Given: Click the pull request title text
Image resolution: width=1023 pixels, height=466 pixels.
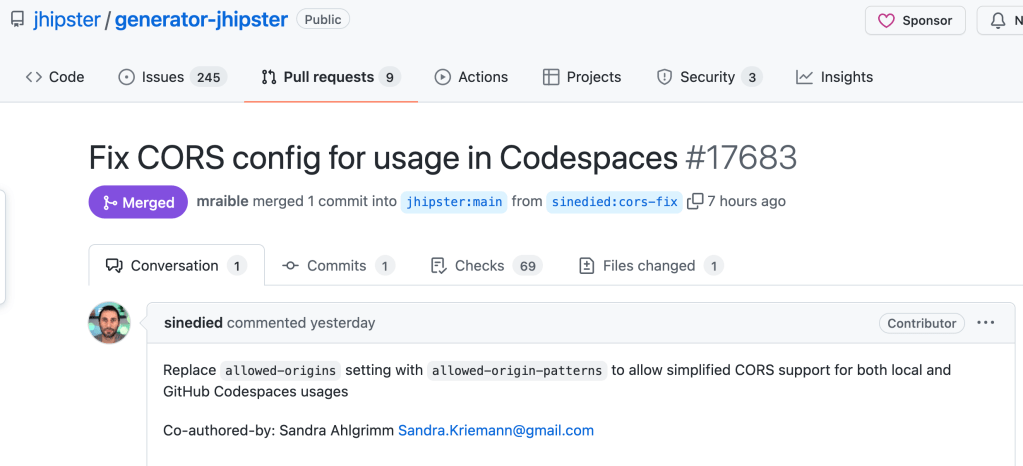Looking at the screenshot, I should click(x=383, y=158).
